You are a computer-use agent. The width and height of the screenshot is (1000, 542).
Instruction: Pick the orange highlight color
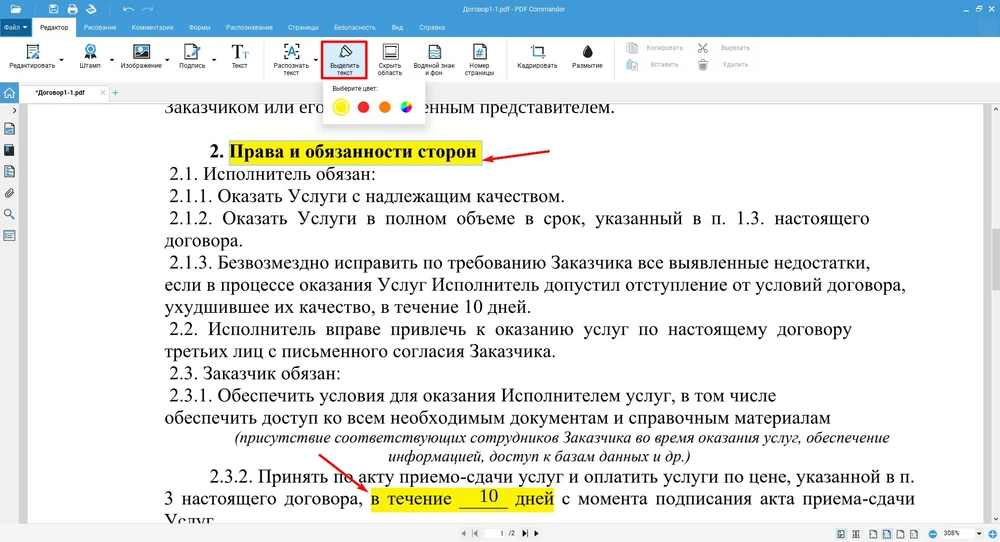coord(385,107)
